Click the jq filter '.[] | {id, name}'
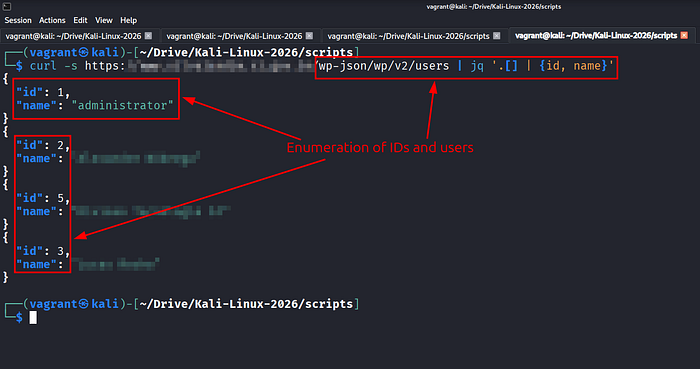Screen dimensions: 700x369 [553, 66]
